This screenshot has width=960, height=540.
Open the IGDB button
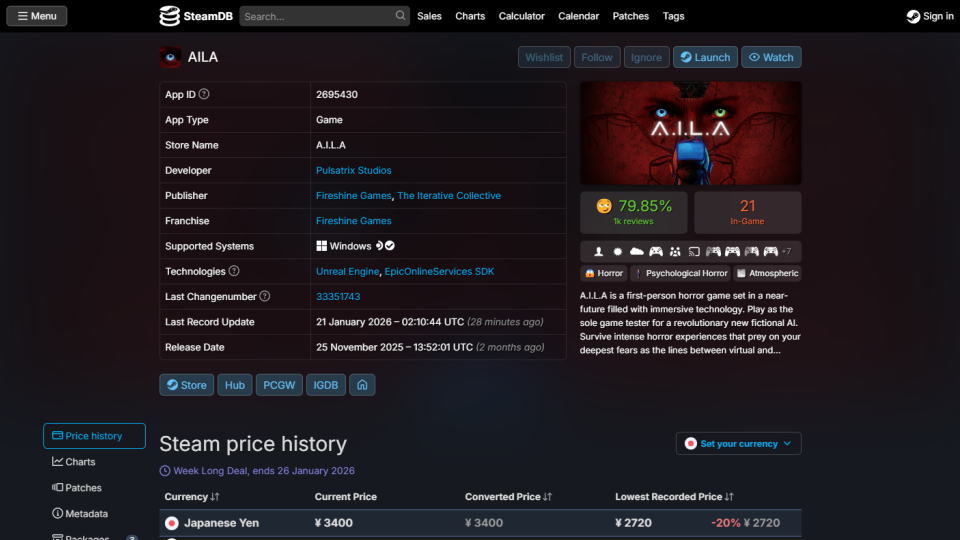click(x=326, y=385)
